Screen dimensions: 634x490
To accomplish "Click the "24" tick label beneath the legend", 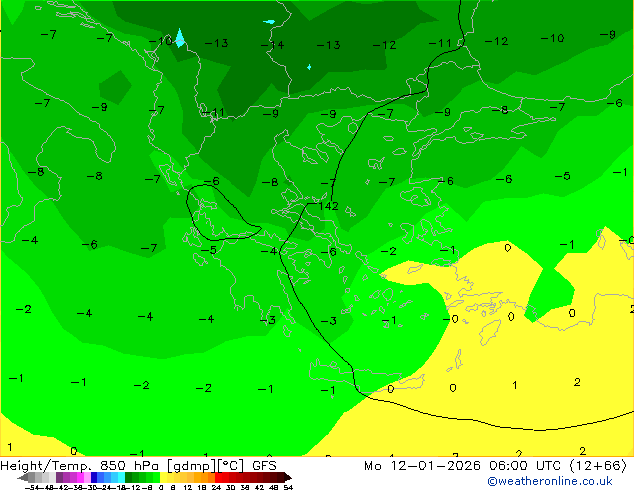I will pyautogui.click(x=216, y=487).
